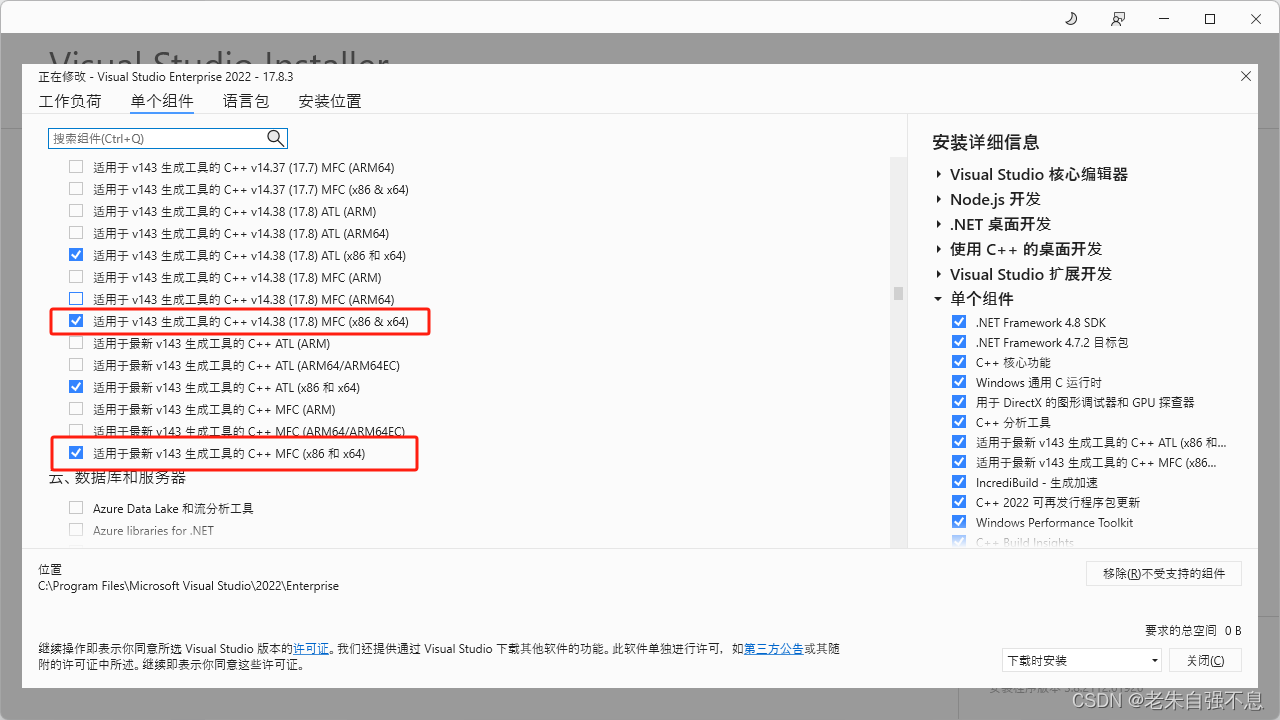Uncheck C++ 2022 可再发行程序包更新
This screenshot has height=720, width=1280.
(960, 502)
